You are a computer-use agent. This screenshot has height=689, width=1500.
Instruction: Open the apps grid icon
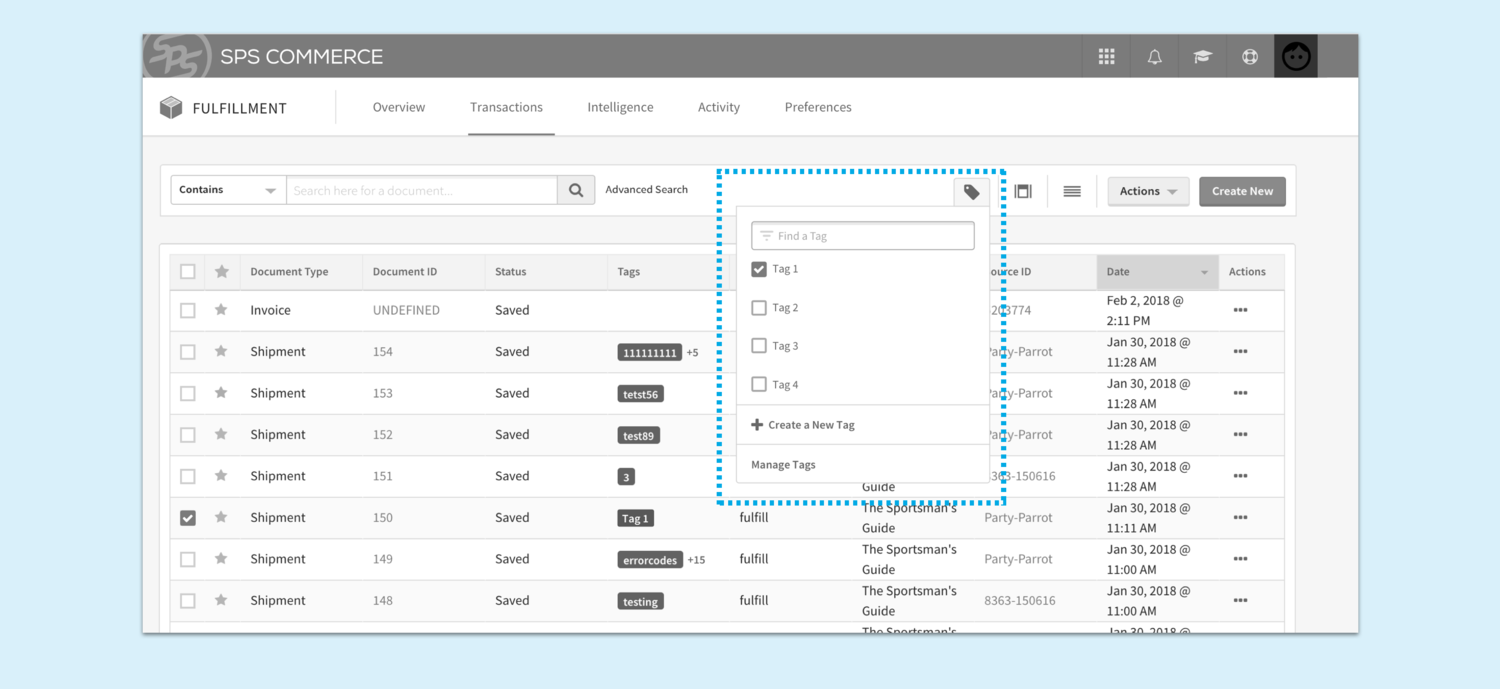pyautogui.click(x=1106, y=57)
